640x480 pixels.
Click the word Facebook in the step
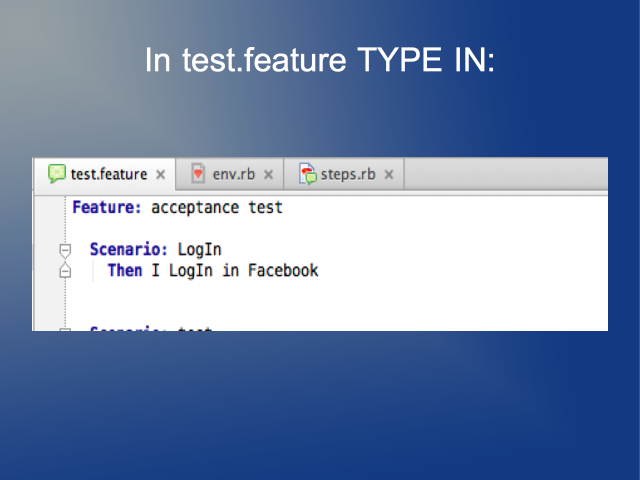tap(283, 271)
